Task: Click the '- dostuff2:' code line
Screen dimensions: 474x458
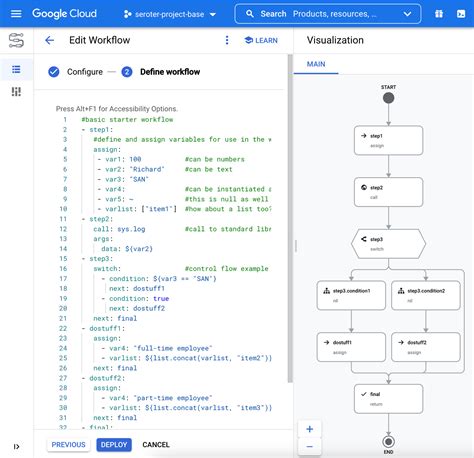Action: point(103,378)
